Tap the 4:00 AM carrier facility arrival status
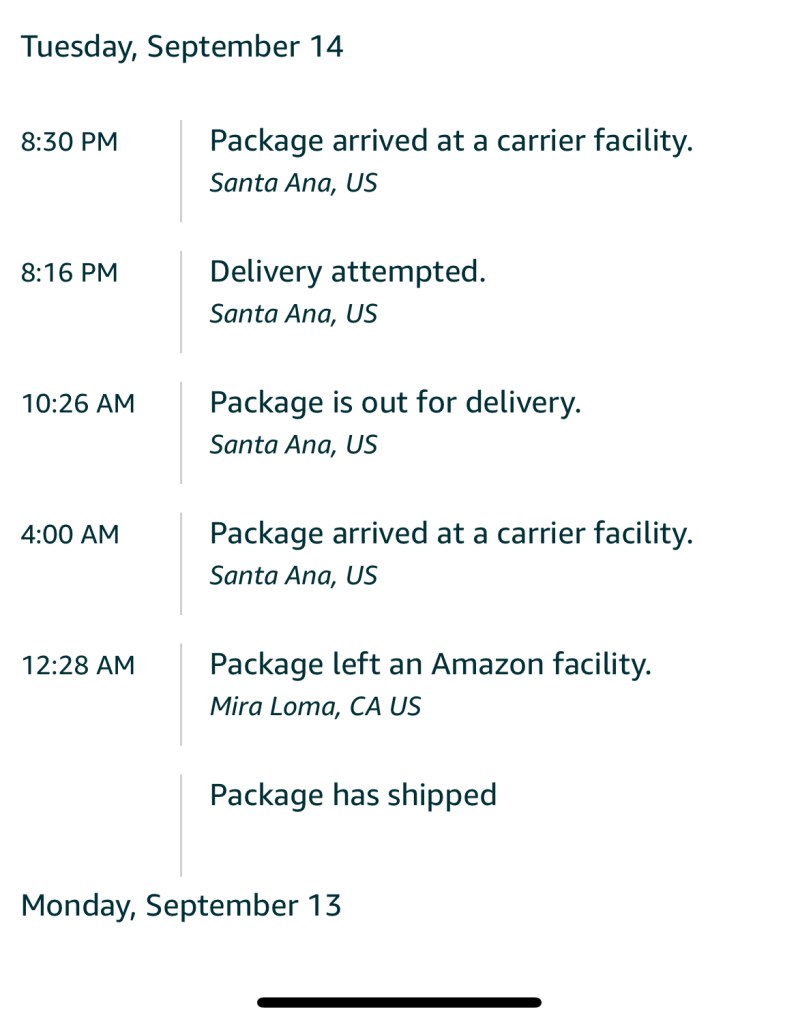Viewport: 798px width, 1024px height. pos(450,533)
